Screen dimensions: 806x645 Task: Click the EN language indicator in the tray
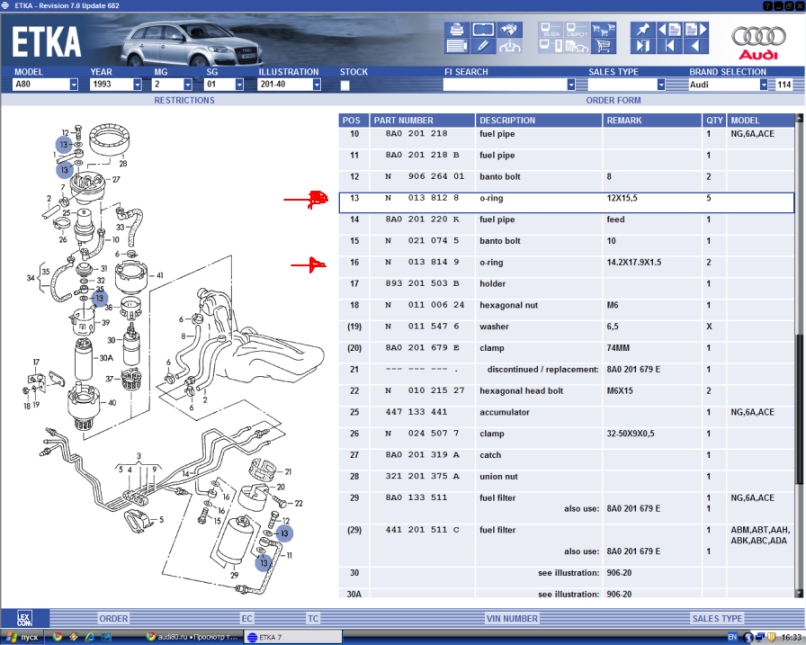[732, 637]
